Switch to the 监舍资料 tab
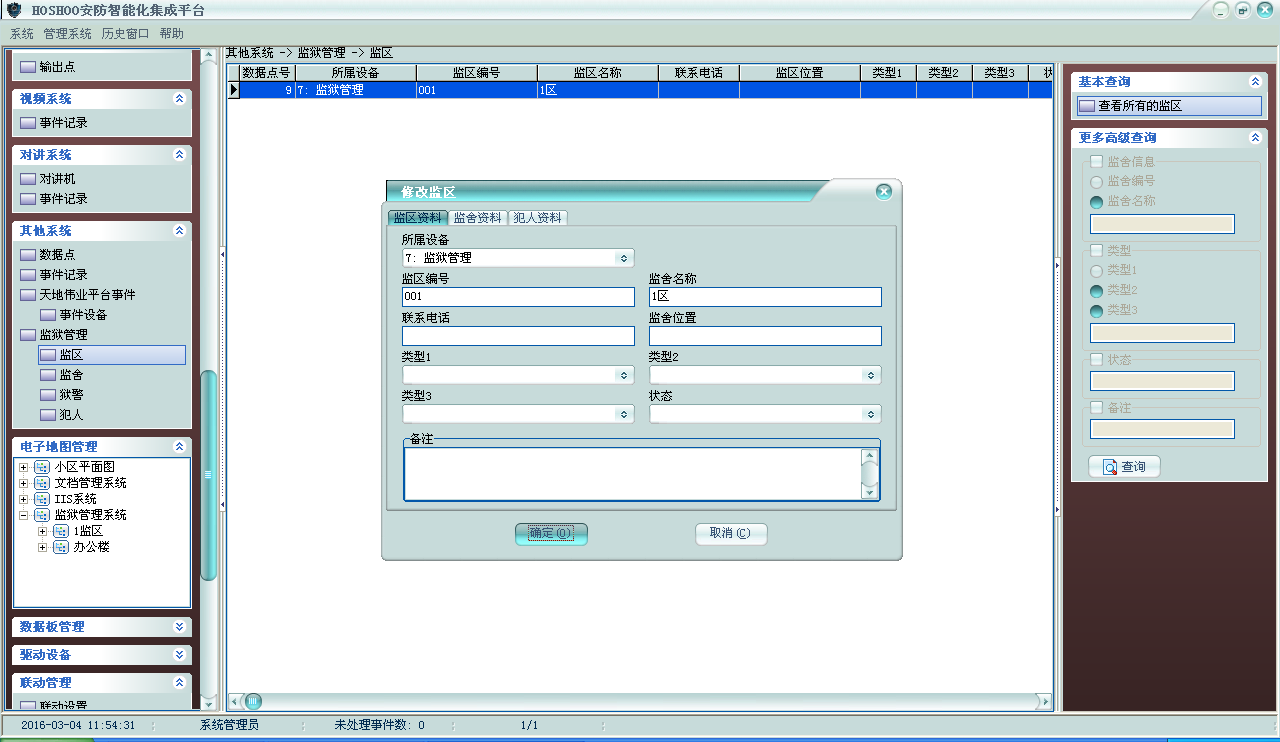This screenshot has width=1280, height=742. pos(477,218)
